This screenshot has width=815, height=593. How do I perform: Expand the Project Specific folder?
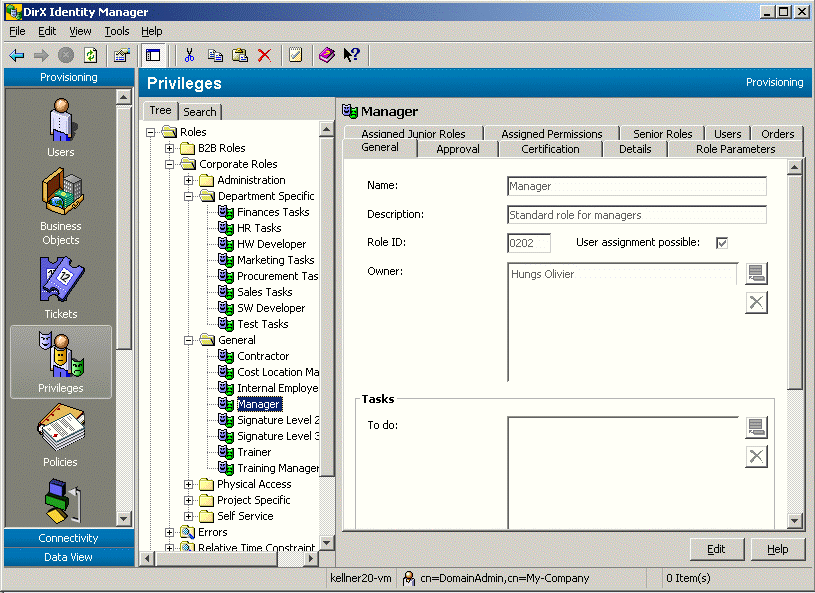186,499
